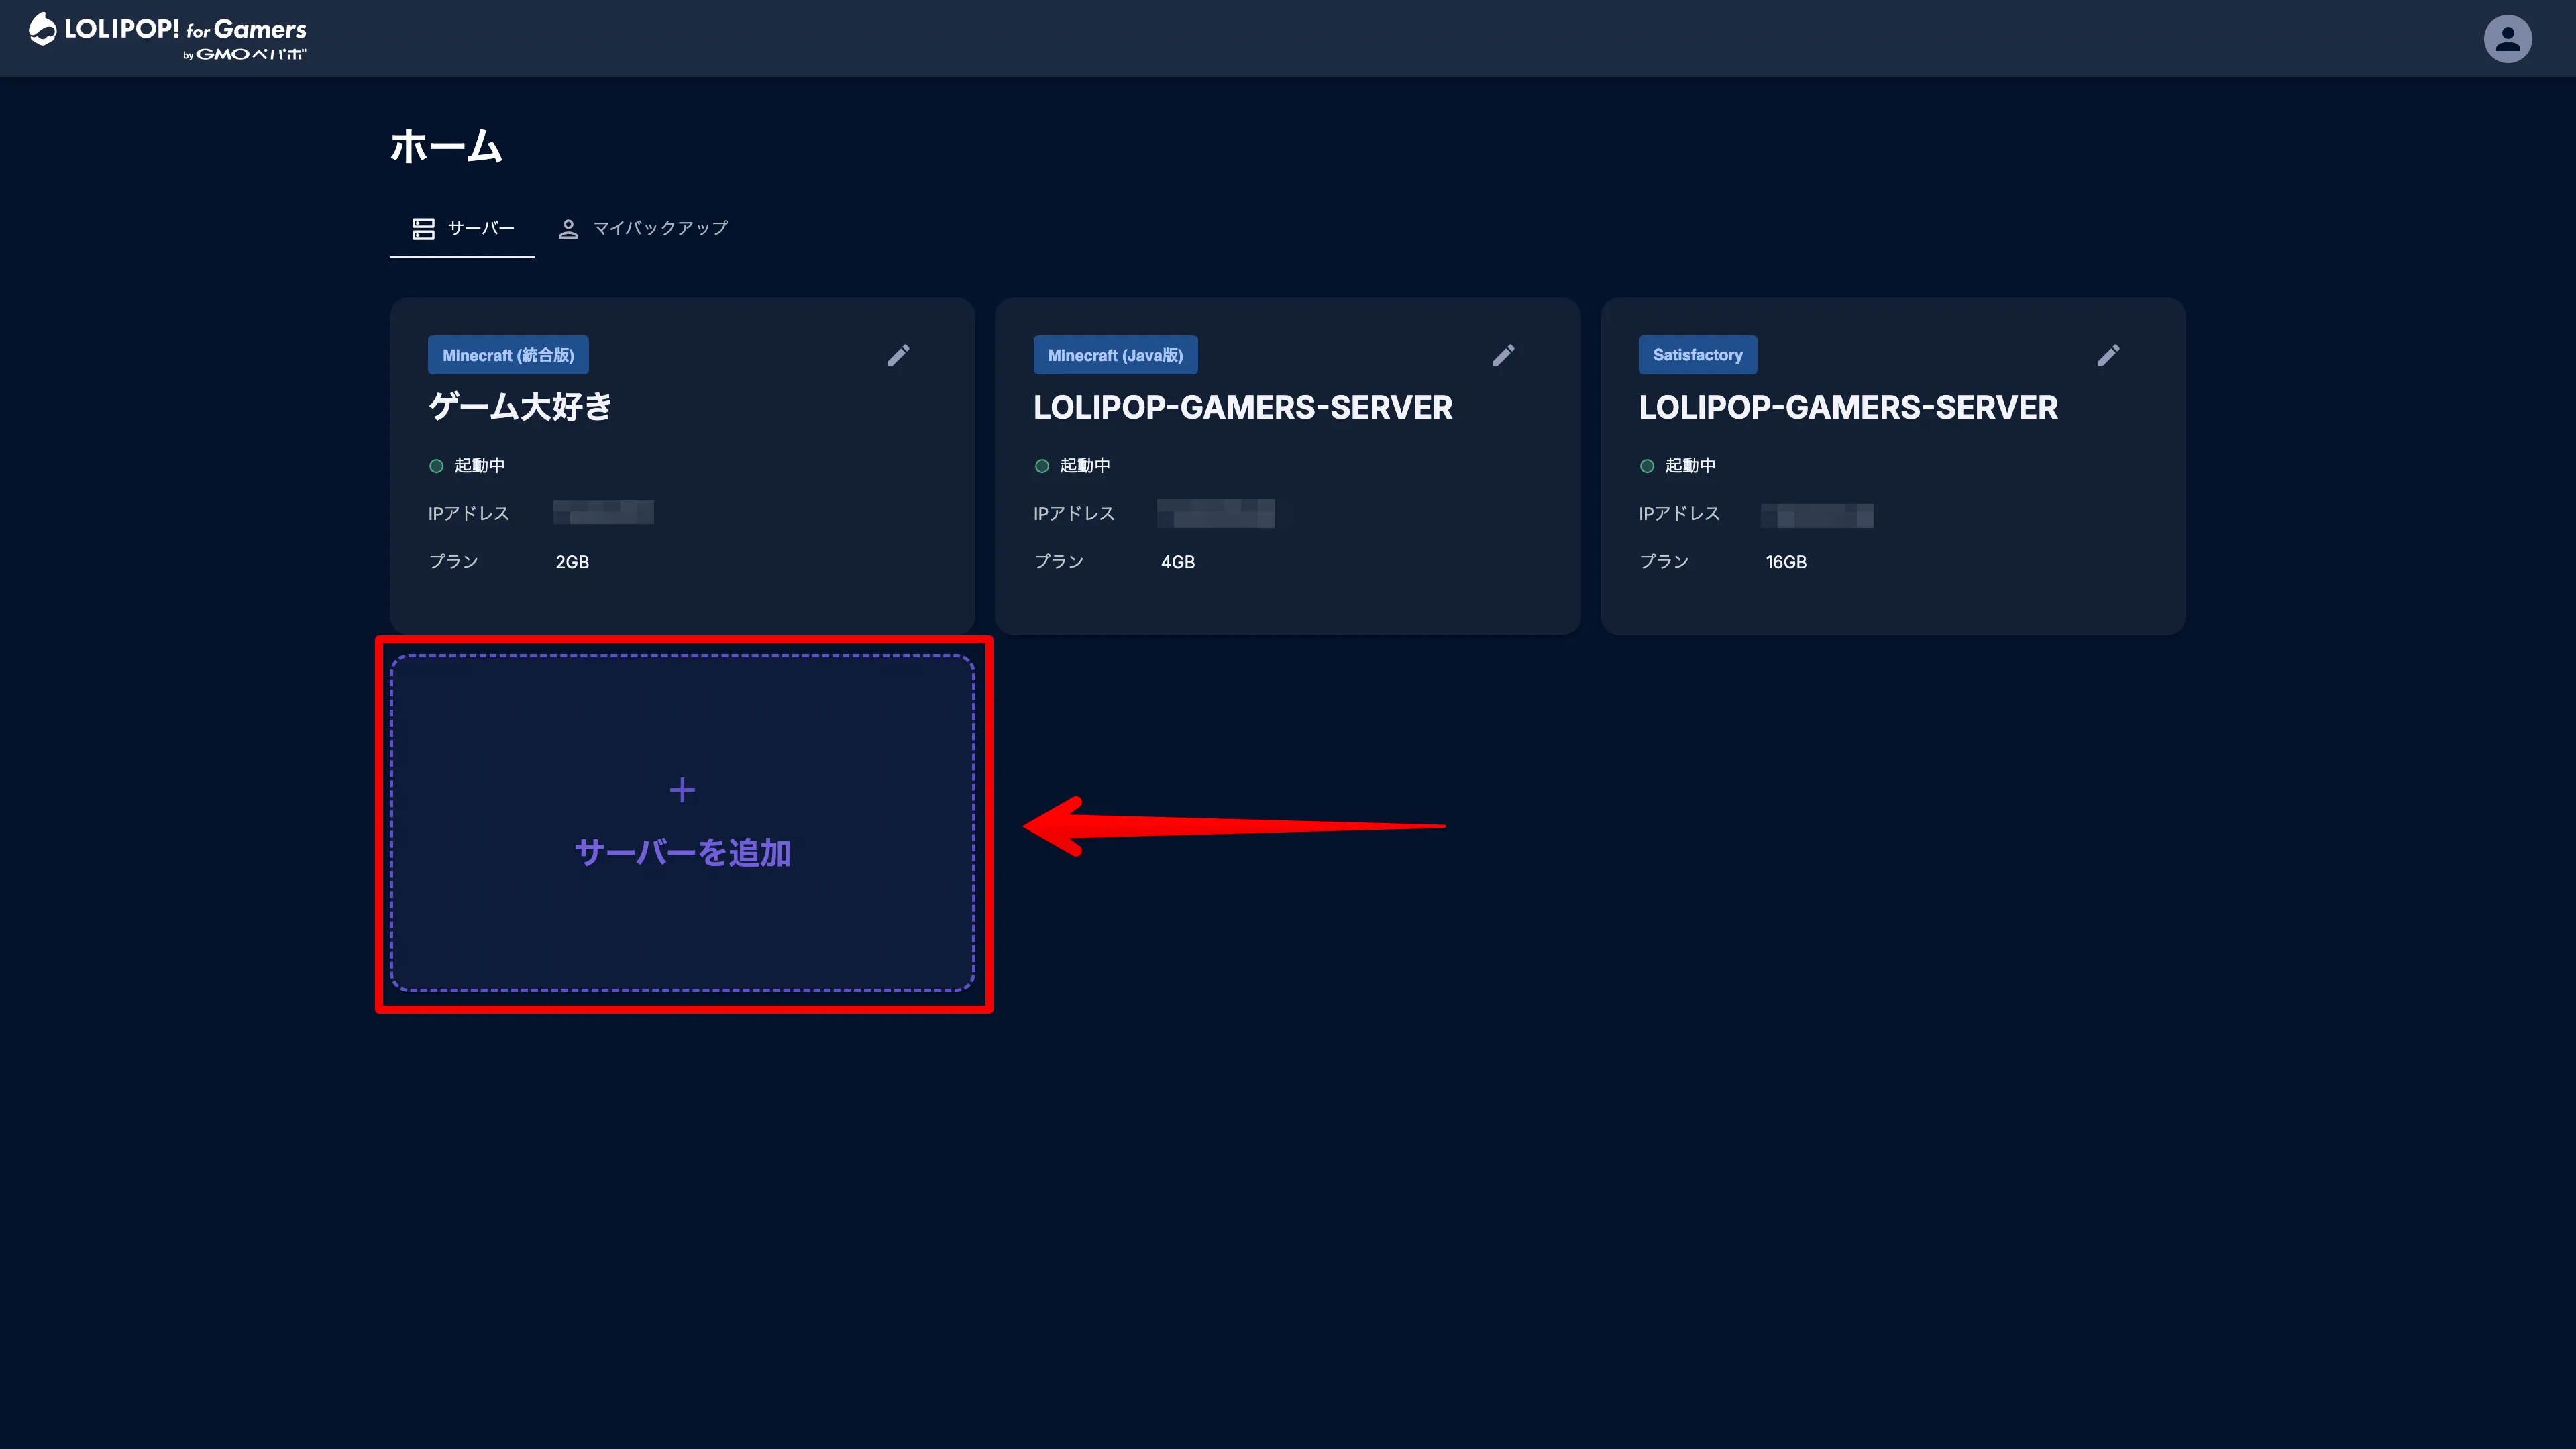Switch to the マイバックアップ tab
This screenshot has height=1449, width=2576.
pos(659,229)
